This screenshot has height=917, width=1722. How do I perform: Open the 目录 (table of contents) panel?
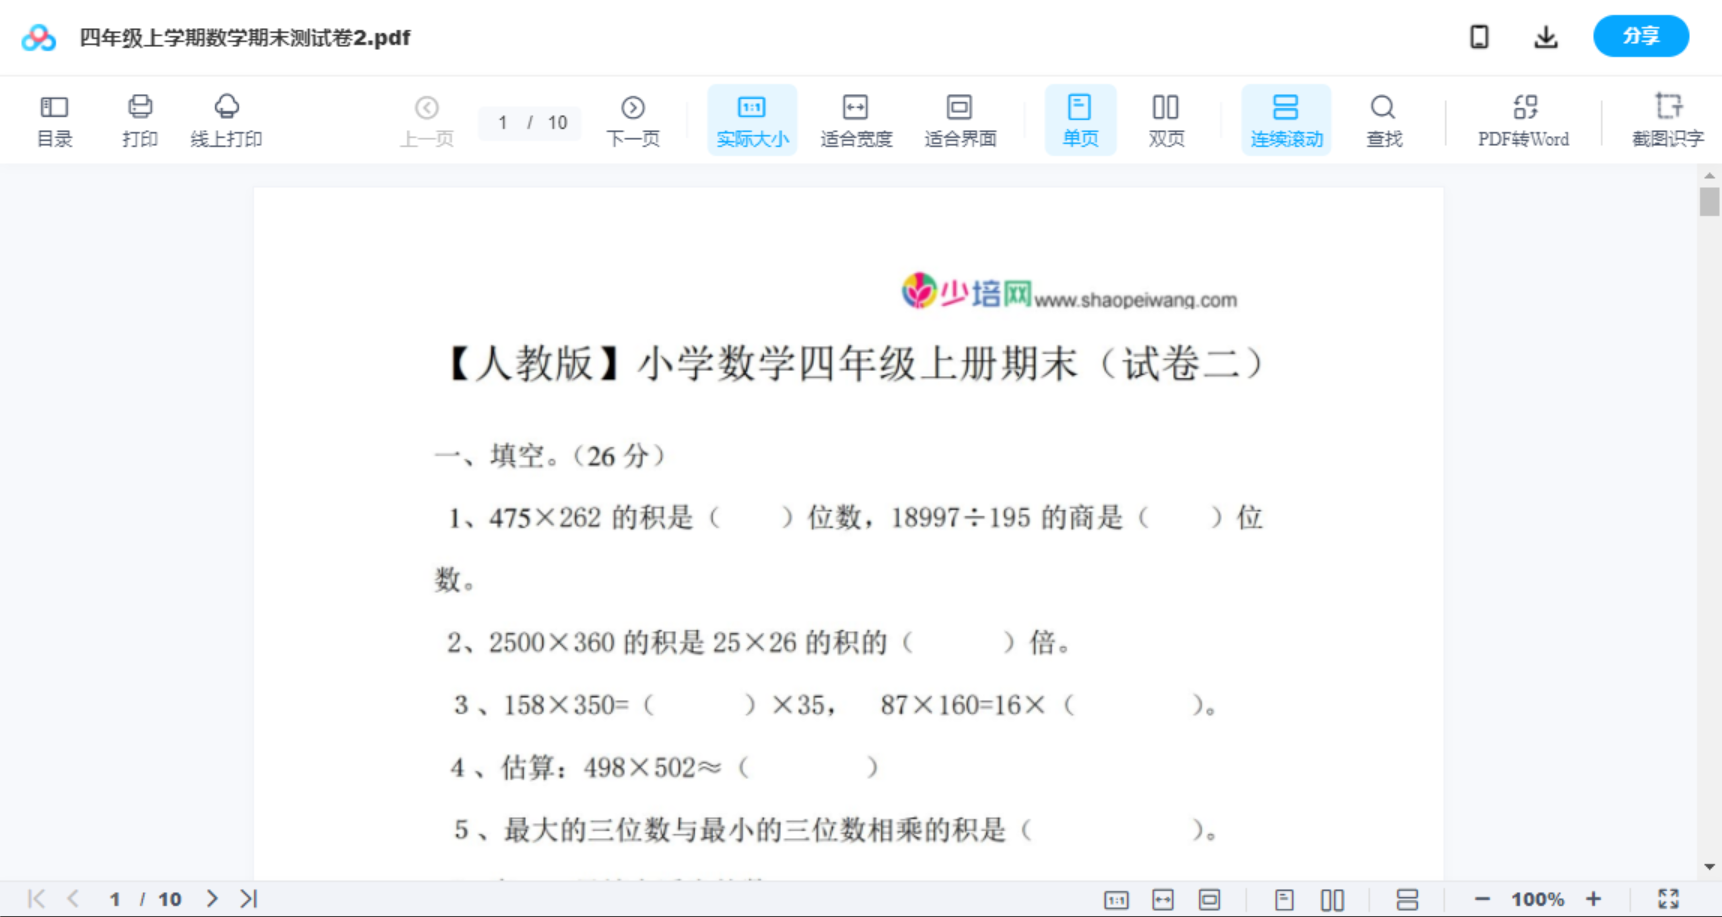(x=54, y=119)
